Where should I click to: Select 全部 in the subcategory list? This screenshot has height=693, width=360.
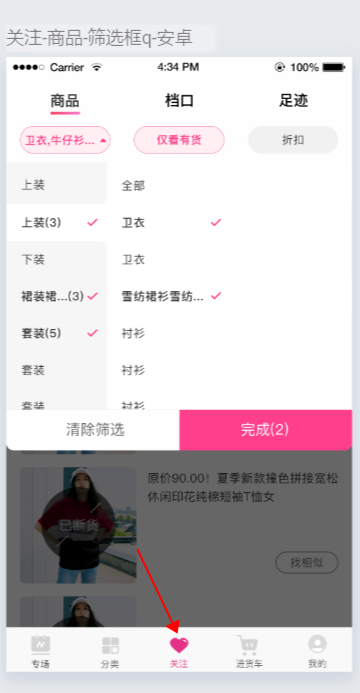point(133,186)
